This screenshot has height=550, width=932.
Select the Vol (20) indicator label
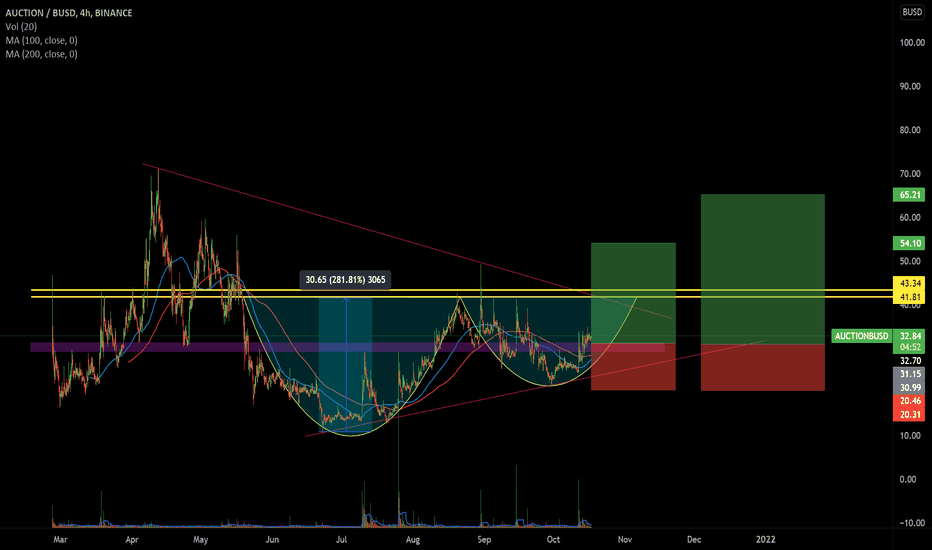[x=21, y=26]
